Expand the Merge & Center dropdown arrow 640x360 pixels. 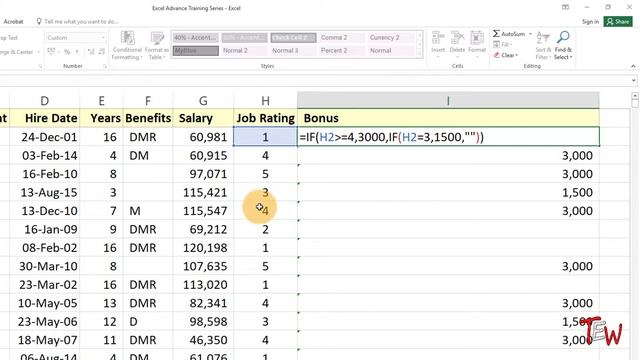point(38,52)
